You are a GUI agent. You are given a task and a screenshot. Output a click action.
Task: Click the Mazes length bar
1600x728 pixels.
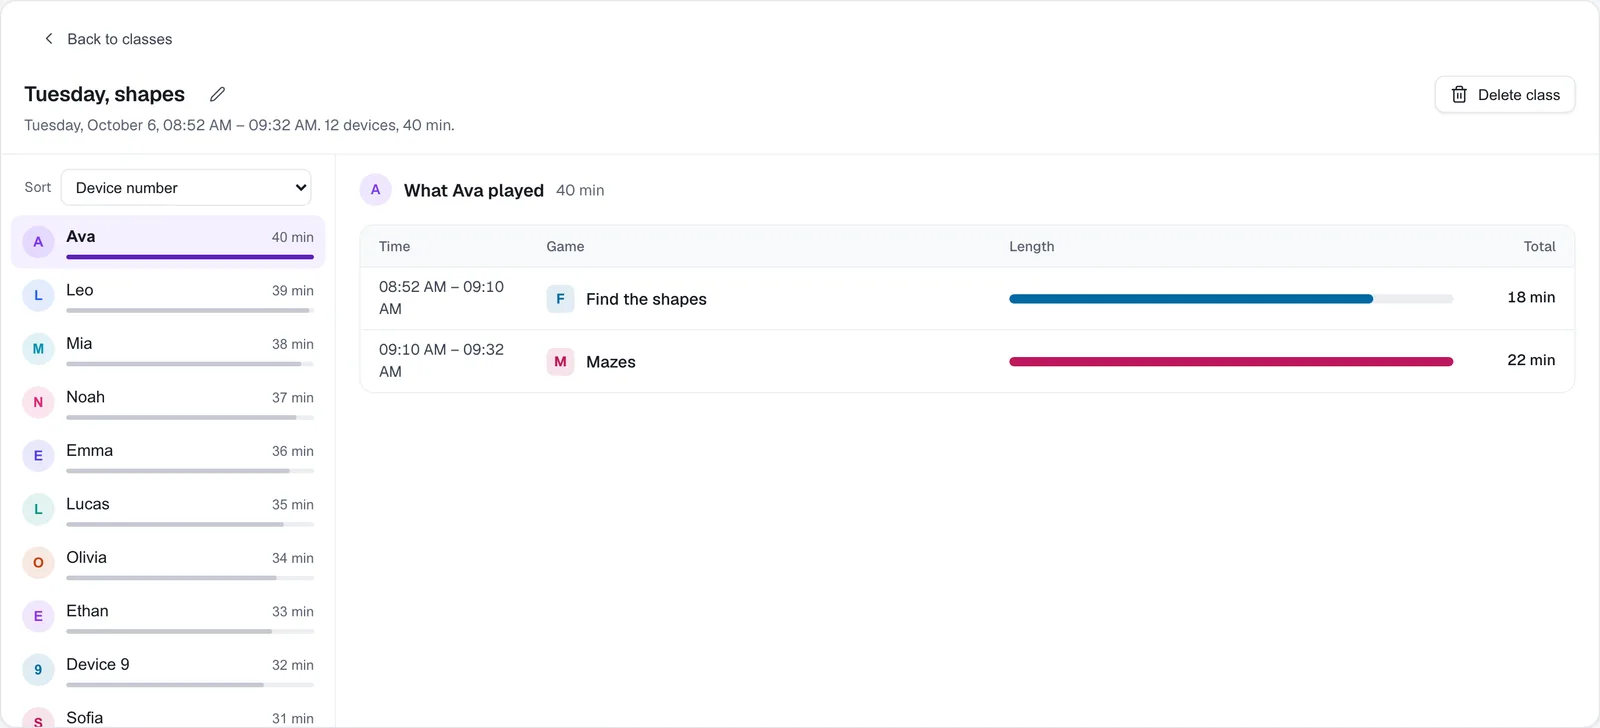point(1231,362)
